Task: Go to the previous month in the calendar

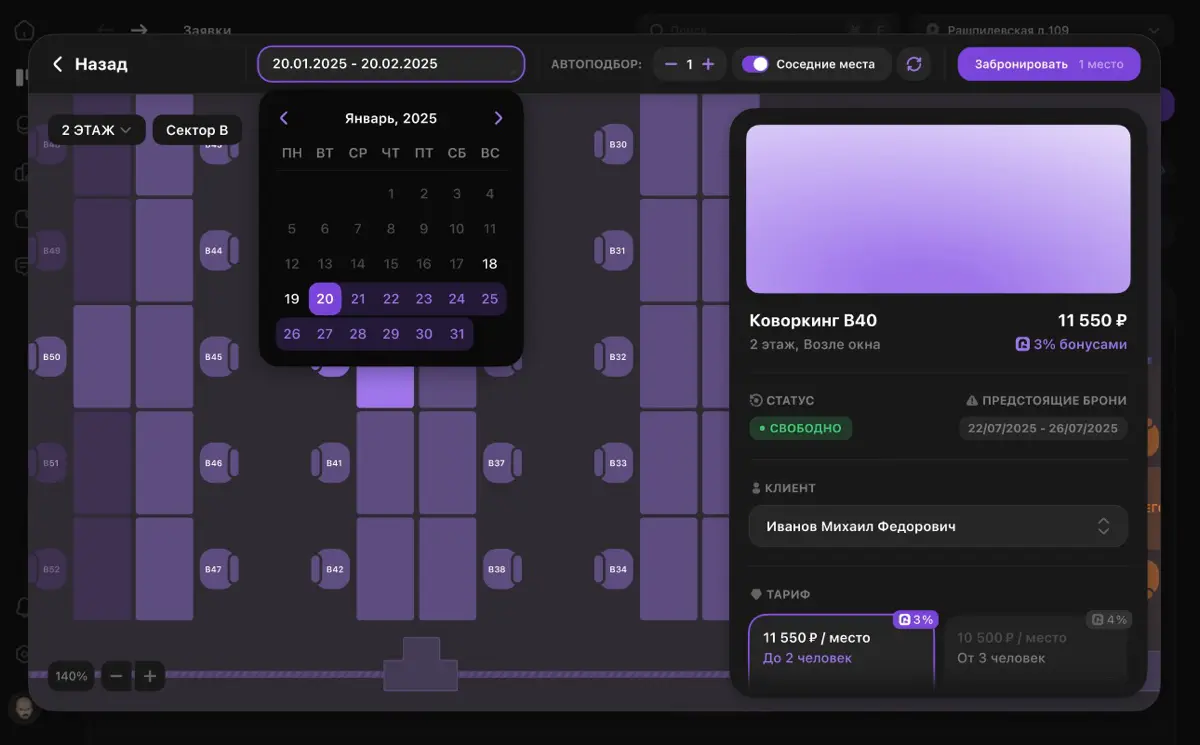Action: click(284, 118)
